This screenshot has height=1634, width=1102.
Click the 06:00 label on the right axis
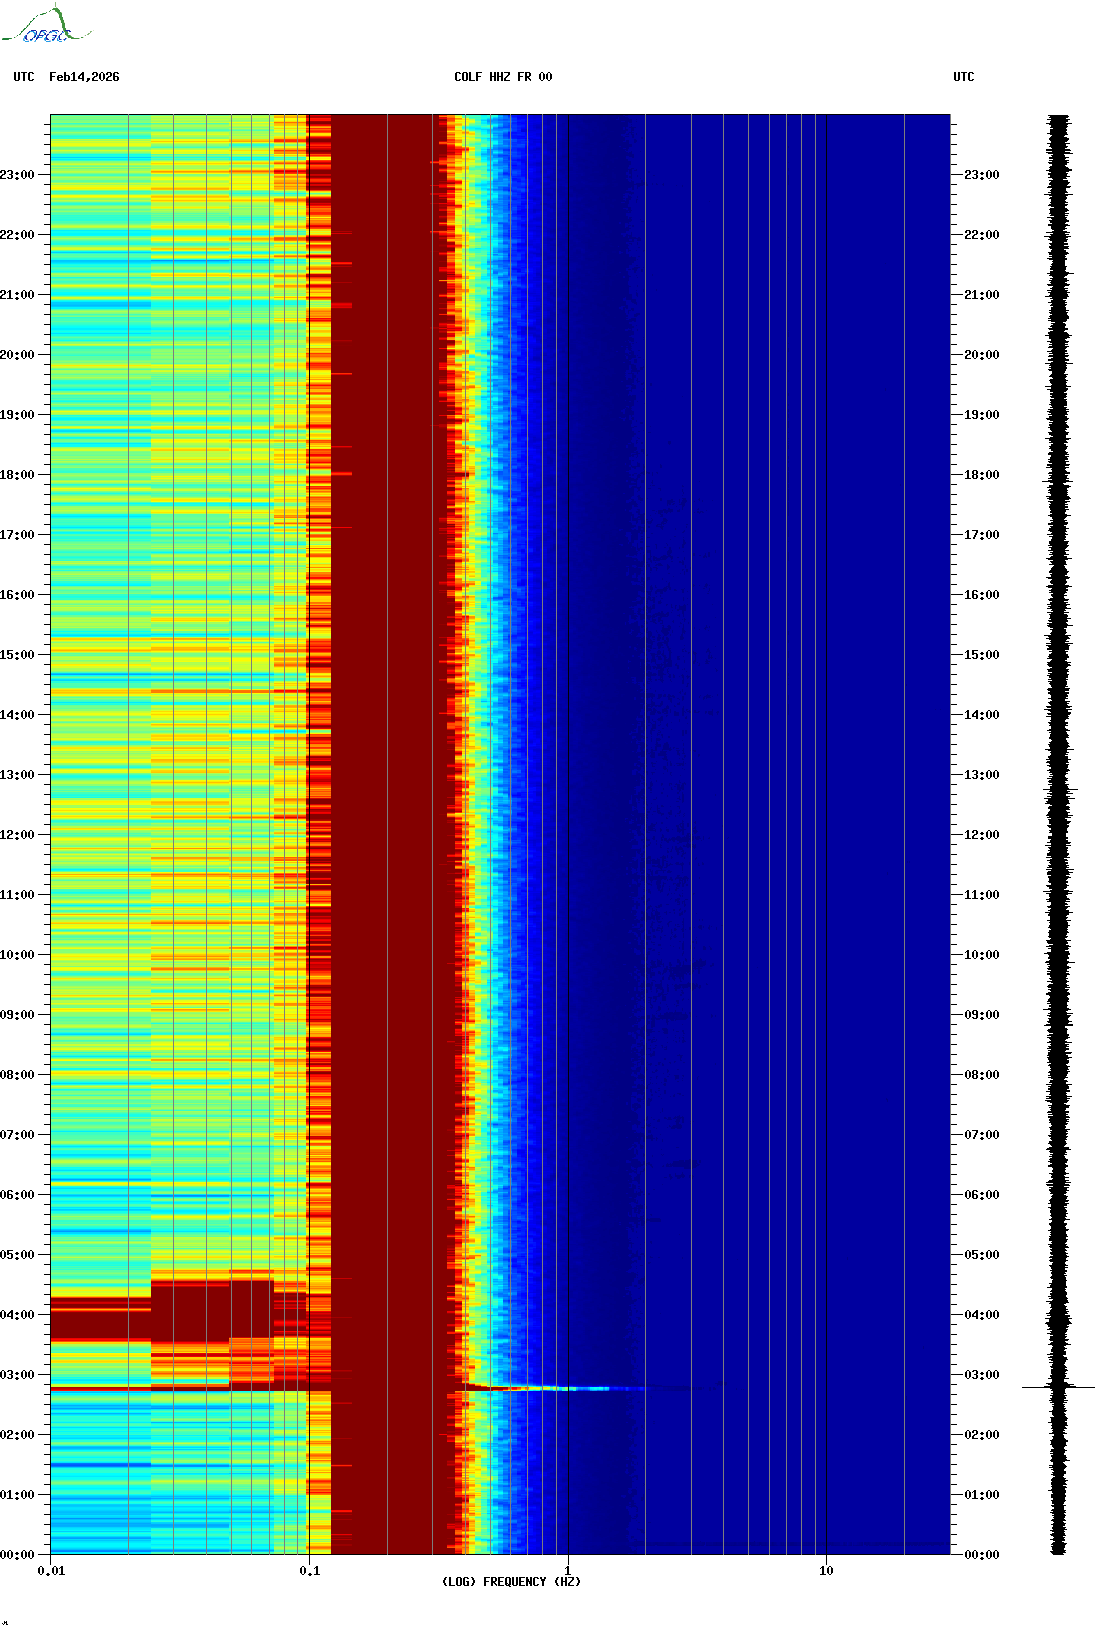click(x=981, y=1195)
